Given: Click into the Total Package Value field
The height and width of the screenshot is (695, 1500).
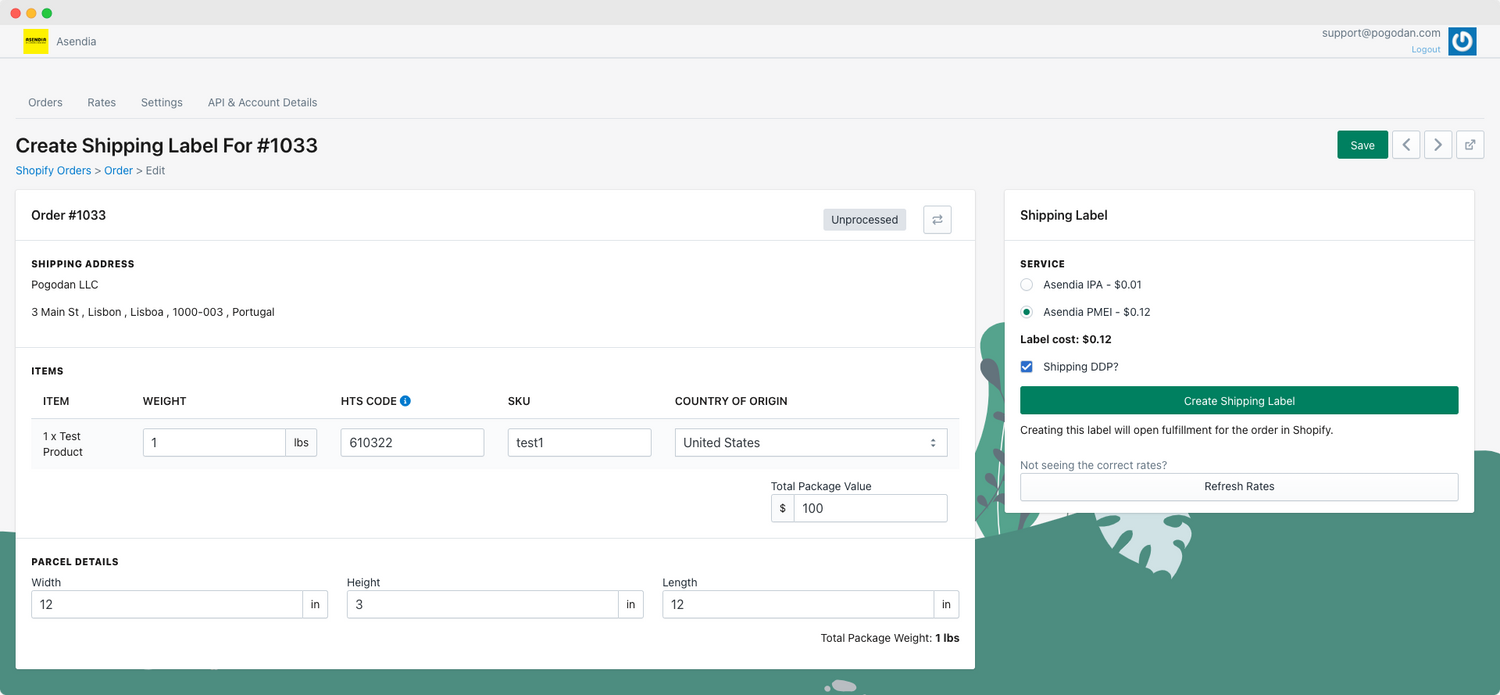Looking at the screenshot, I should [870, 508].
